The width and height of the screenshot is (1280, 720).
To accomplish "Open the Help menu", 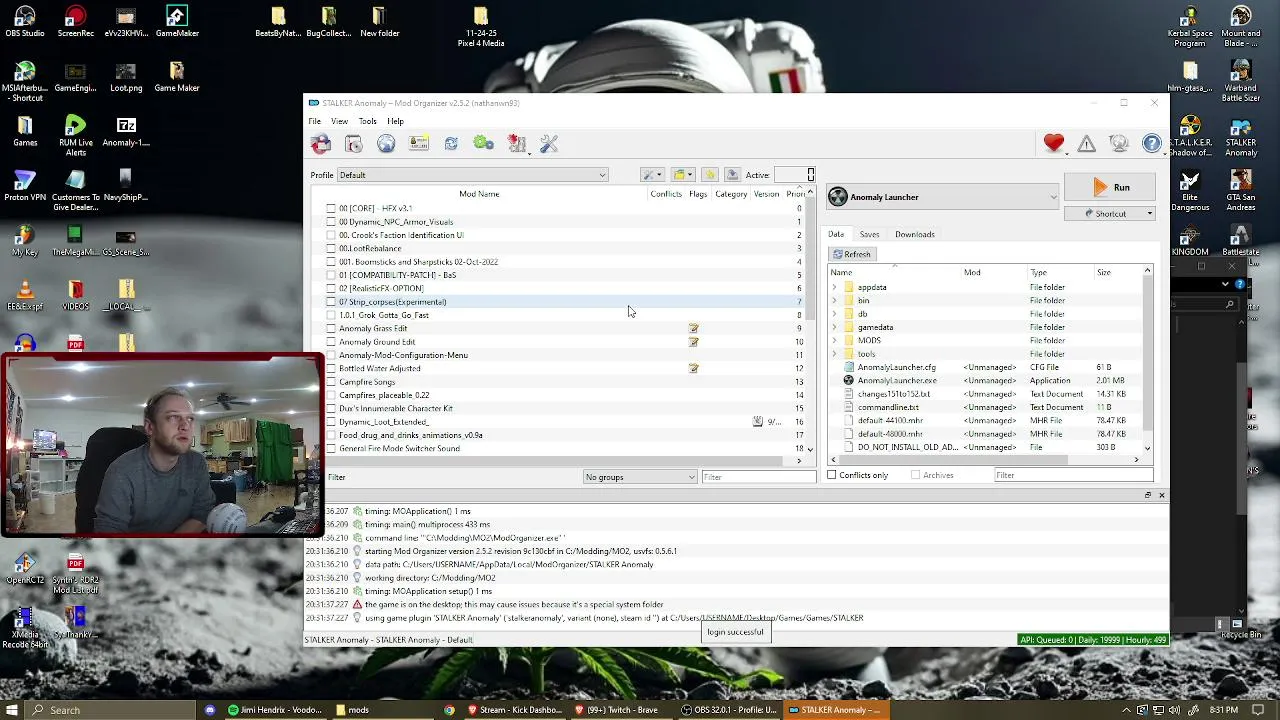I will 396,122.
